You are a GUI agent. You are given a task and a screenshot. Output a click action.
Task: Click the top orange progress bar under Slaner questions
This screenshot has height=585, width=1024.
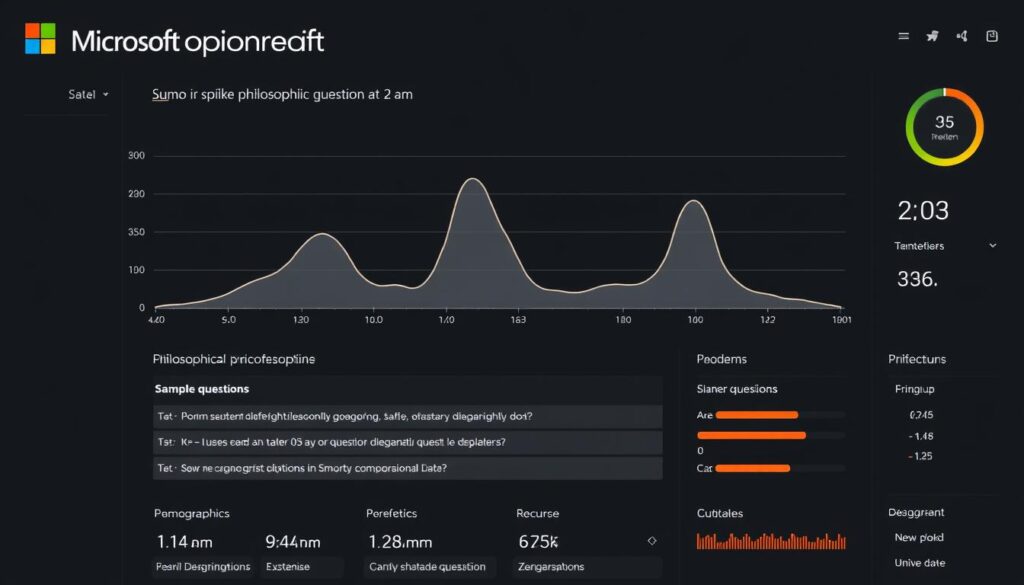755,414
